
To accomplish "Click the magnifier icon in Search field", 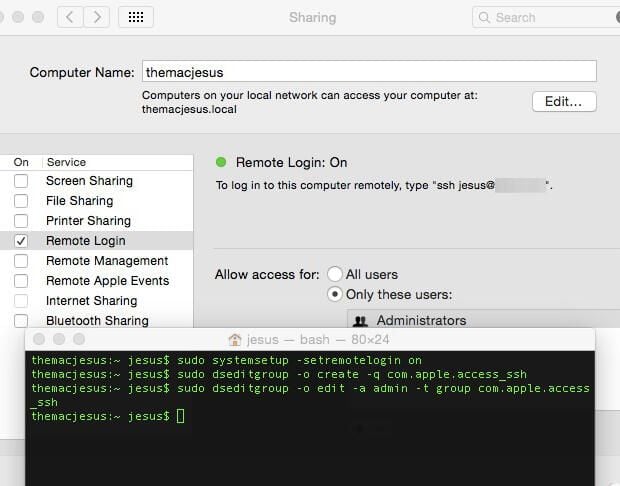I will [484, 17].
